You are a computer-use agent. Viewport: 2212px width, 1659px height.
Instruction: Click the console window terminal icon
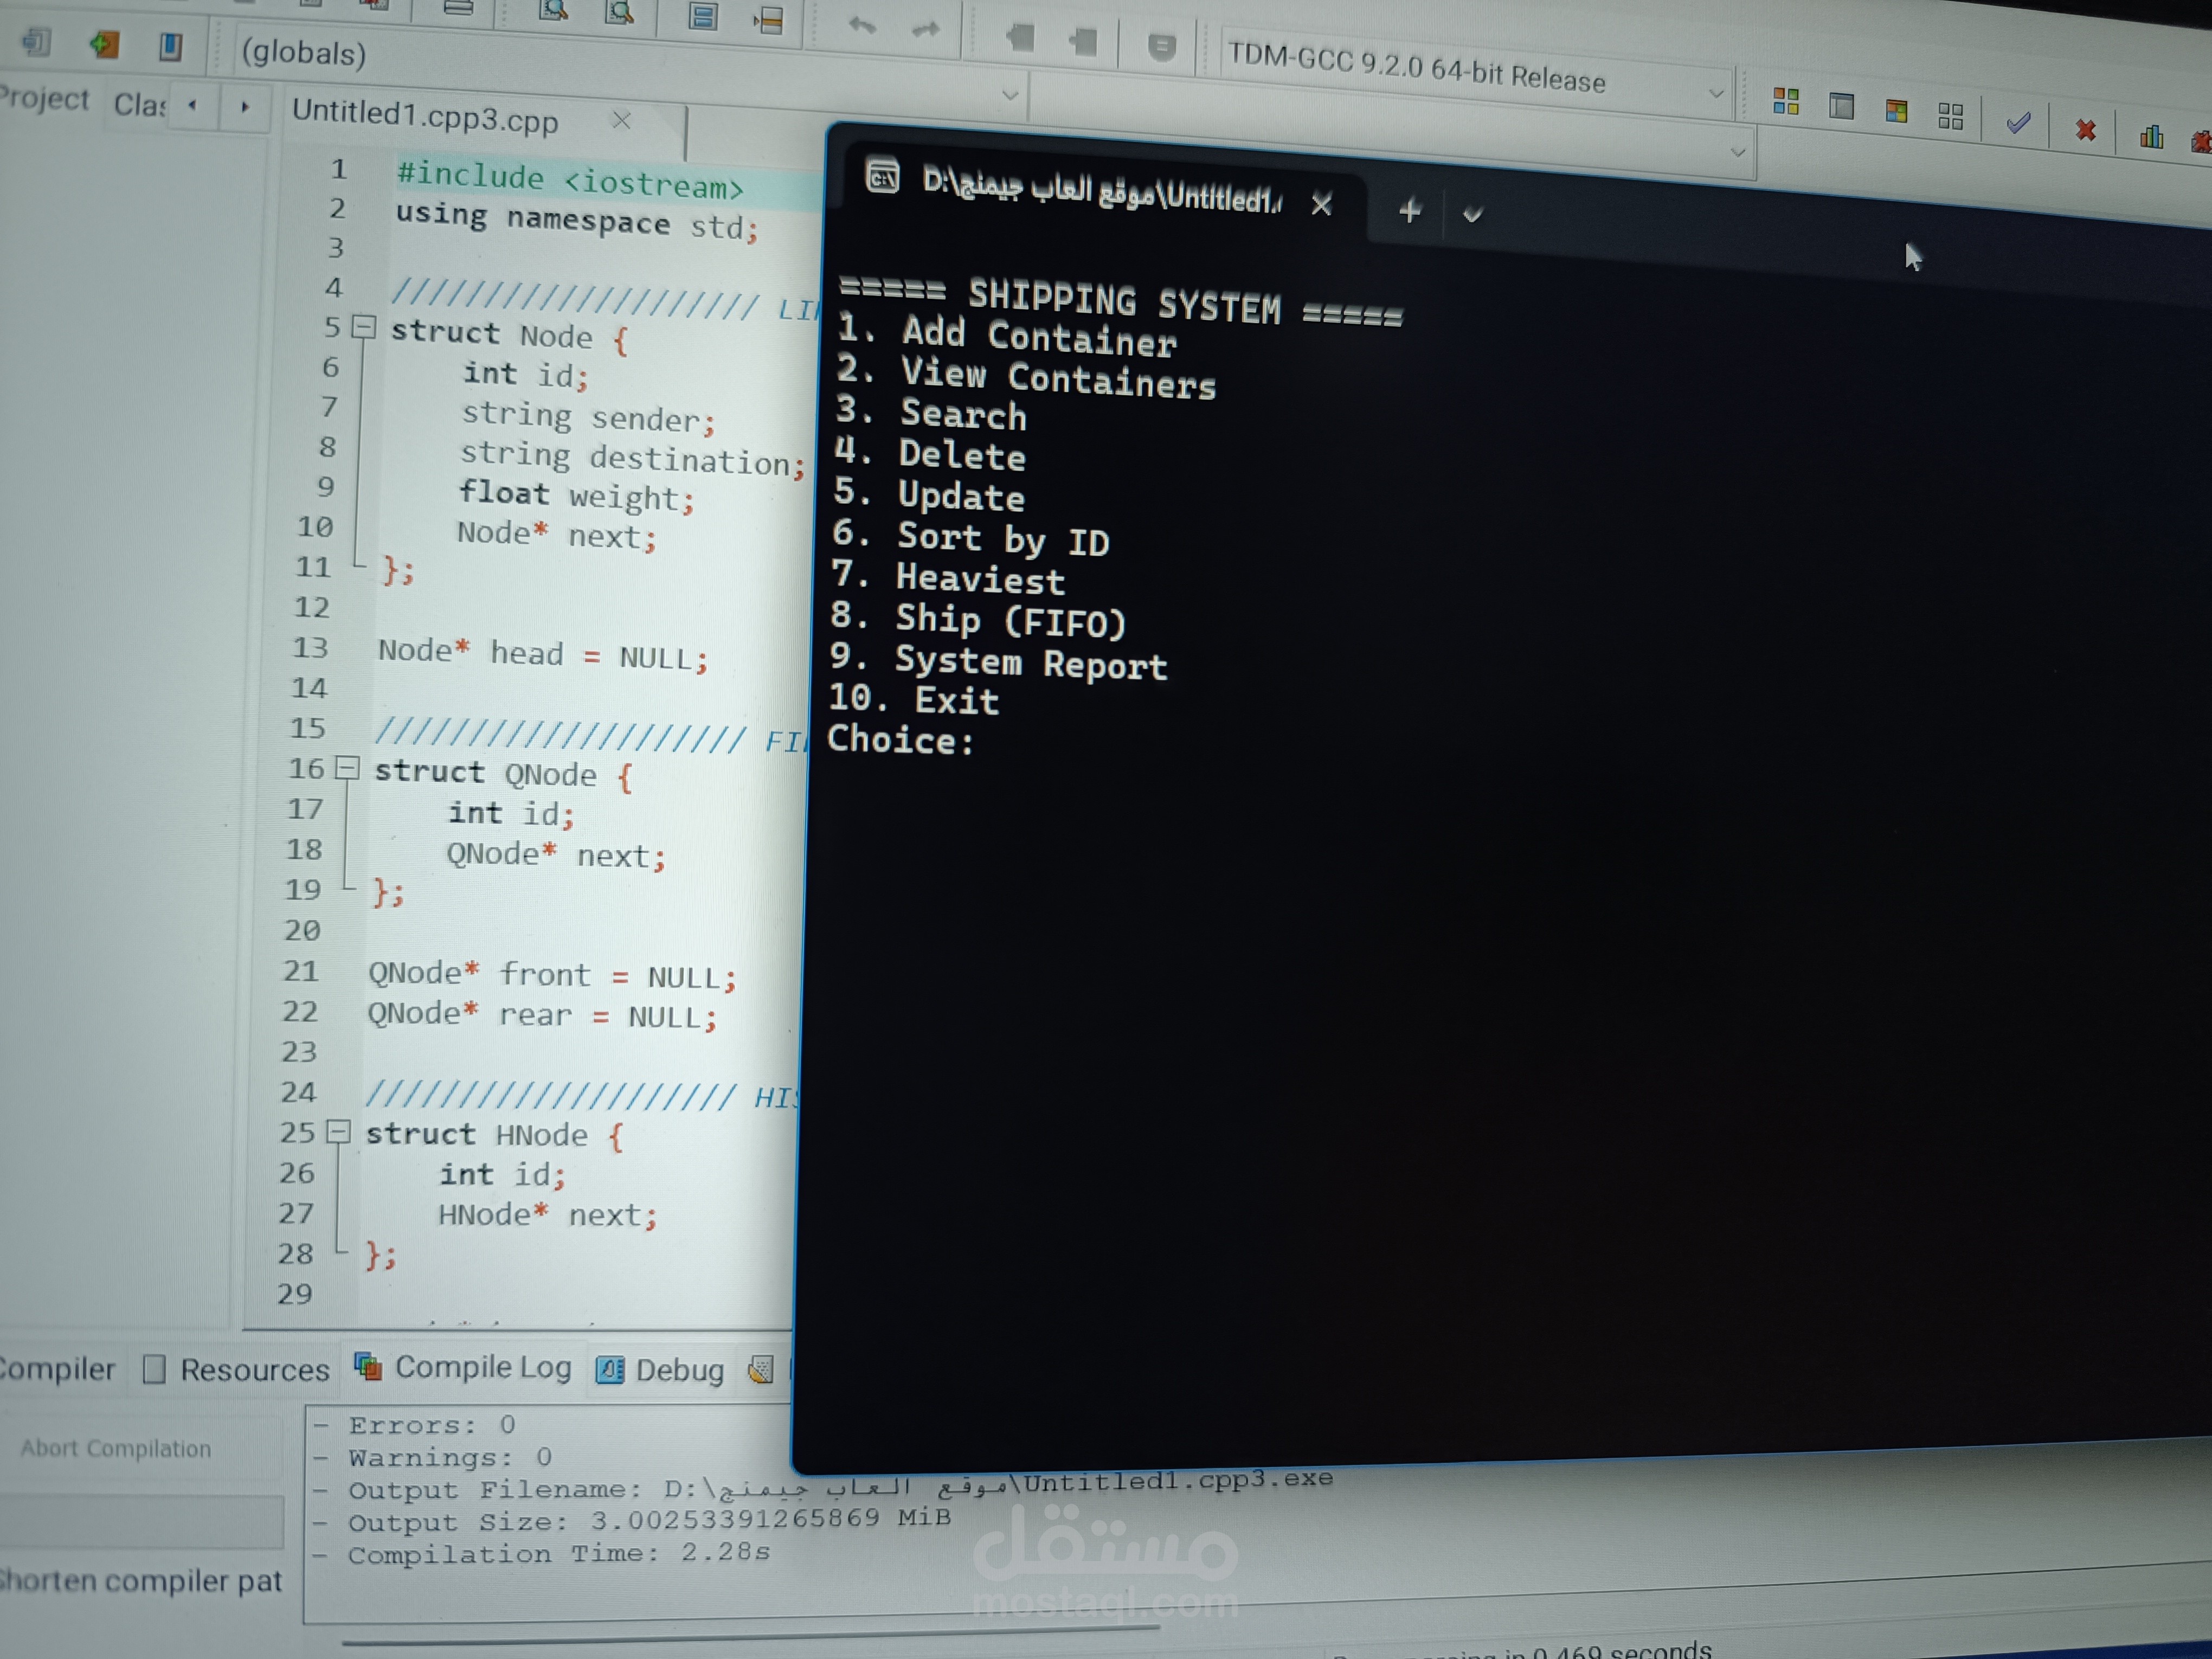pyautogui.click(x=882, y=177)
